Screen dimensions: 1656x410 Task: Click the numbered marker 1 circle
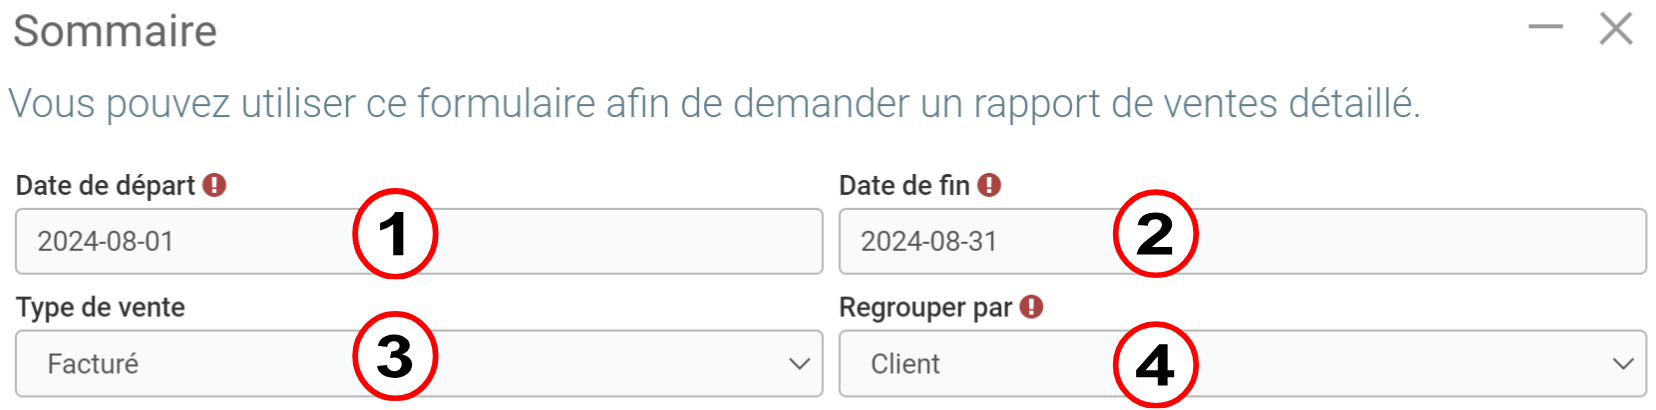pos(395,235)
